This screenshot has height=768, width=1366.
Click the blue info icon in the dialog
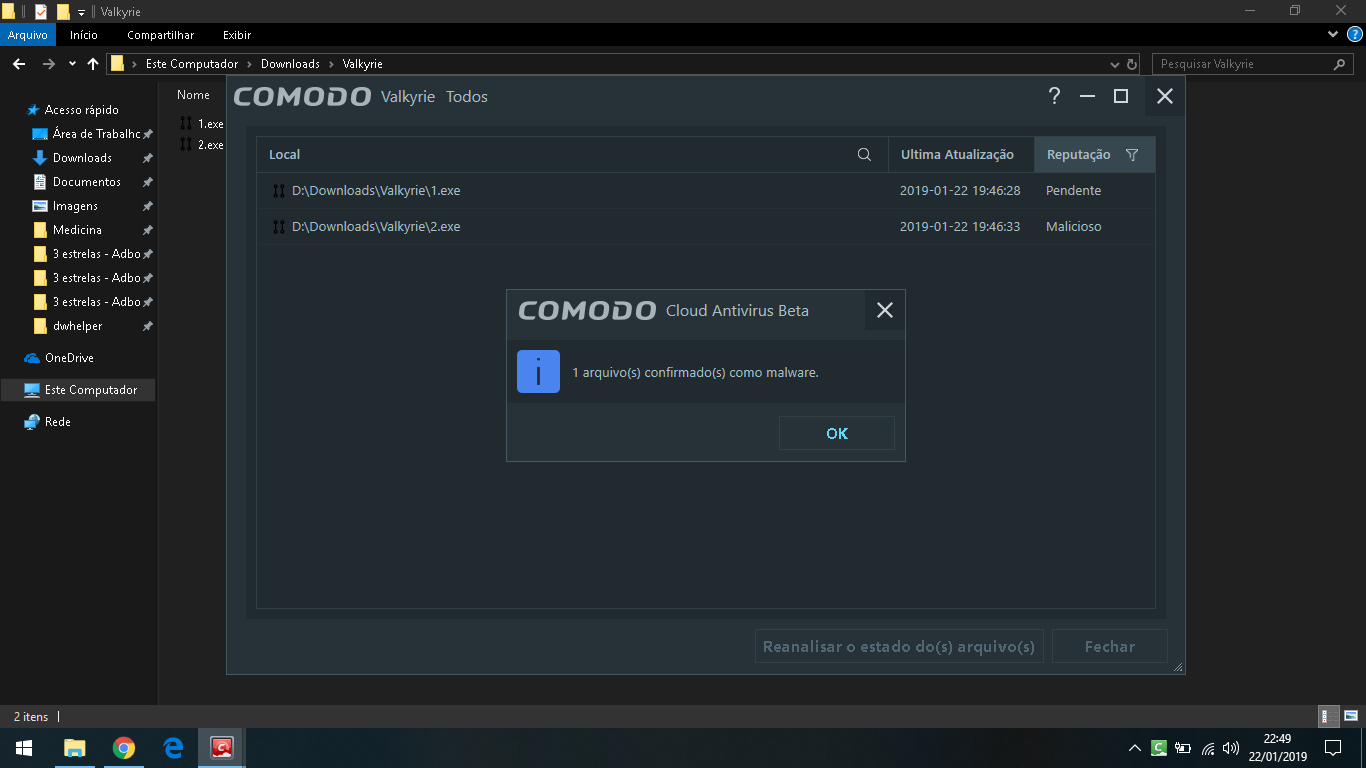(x=538, y=372)
